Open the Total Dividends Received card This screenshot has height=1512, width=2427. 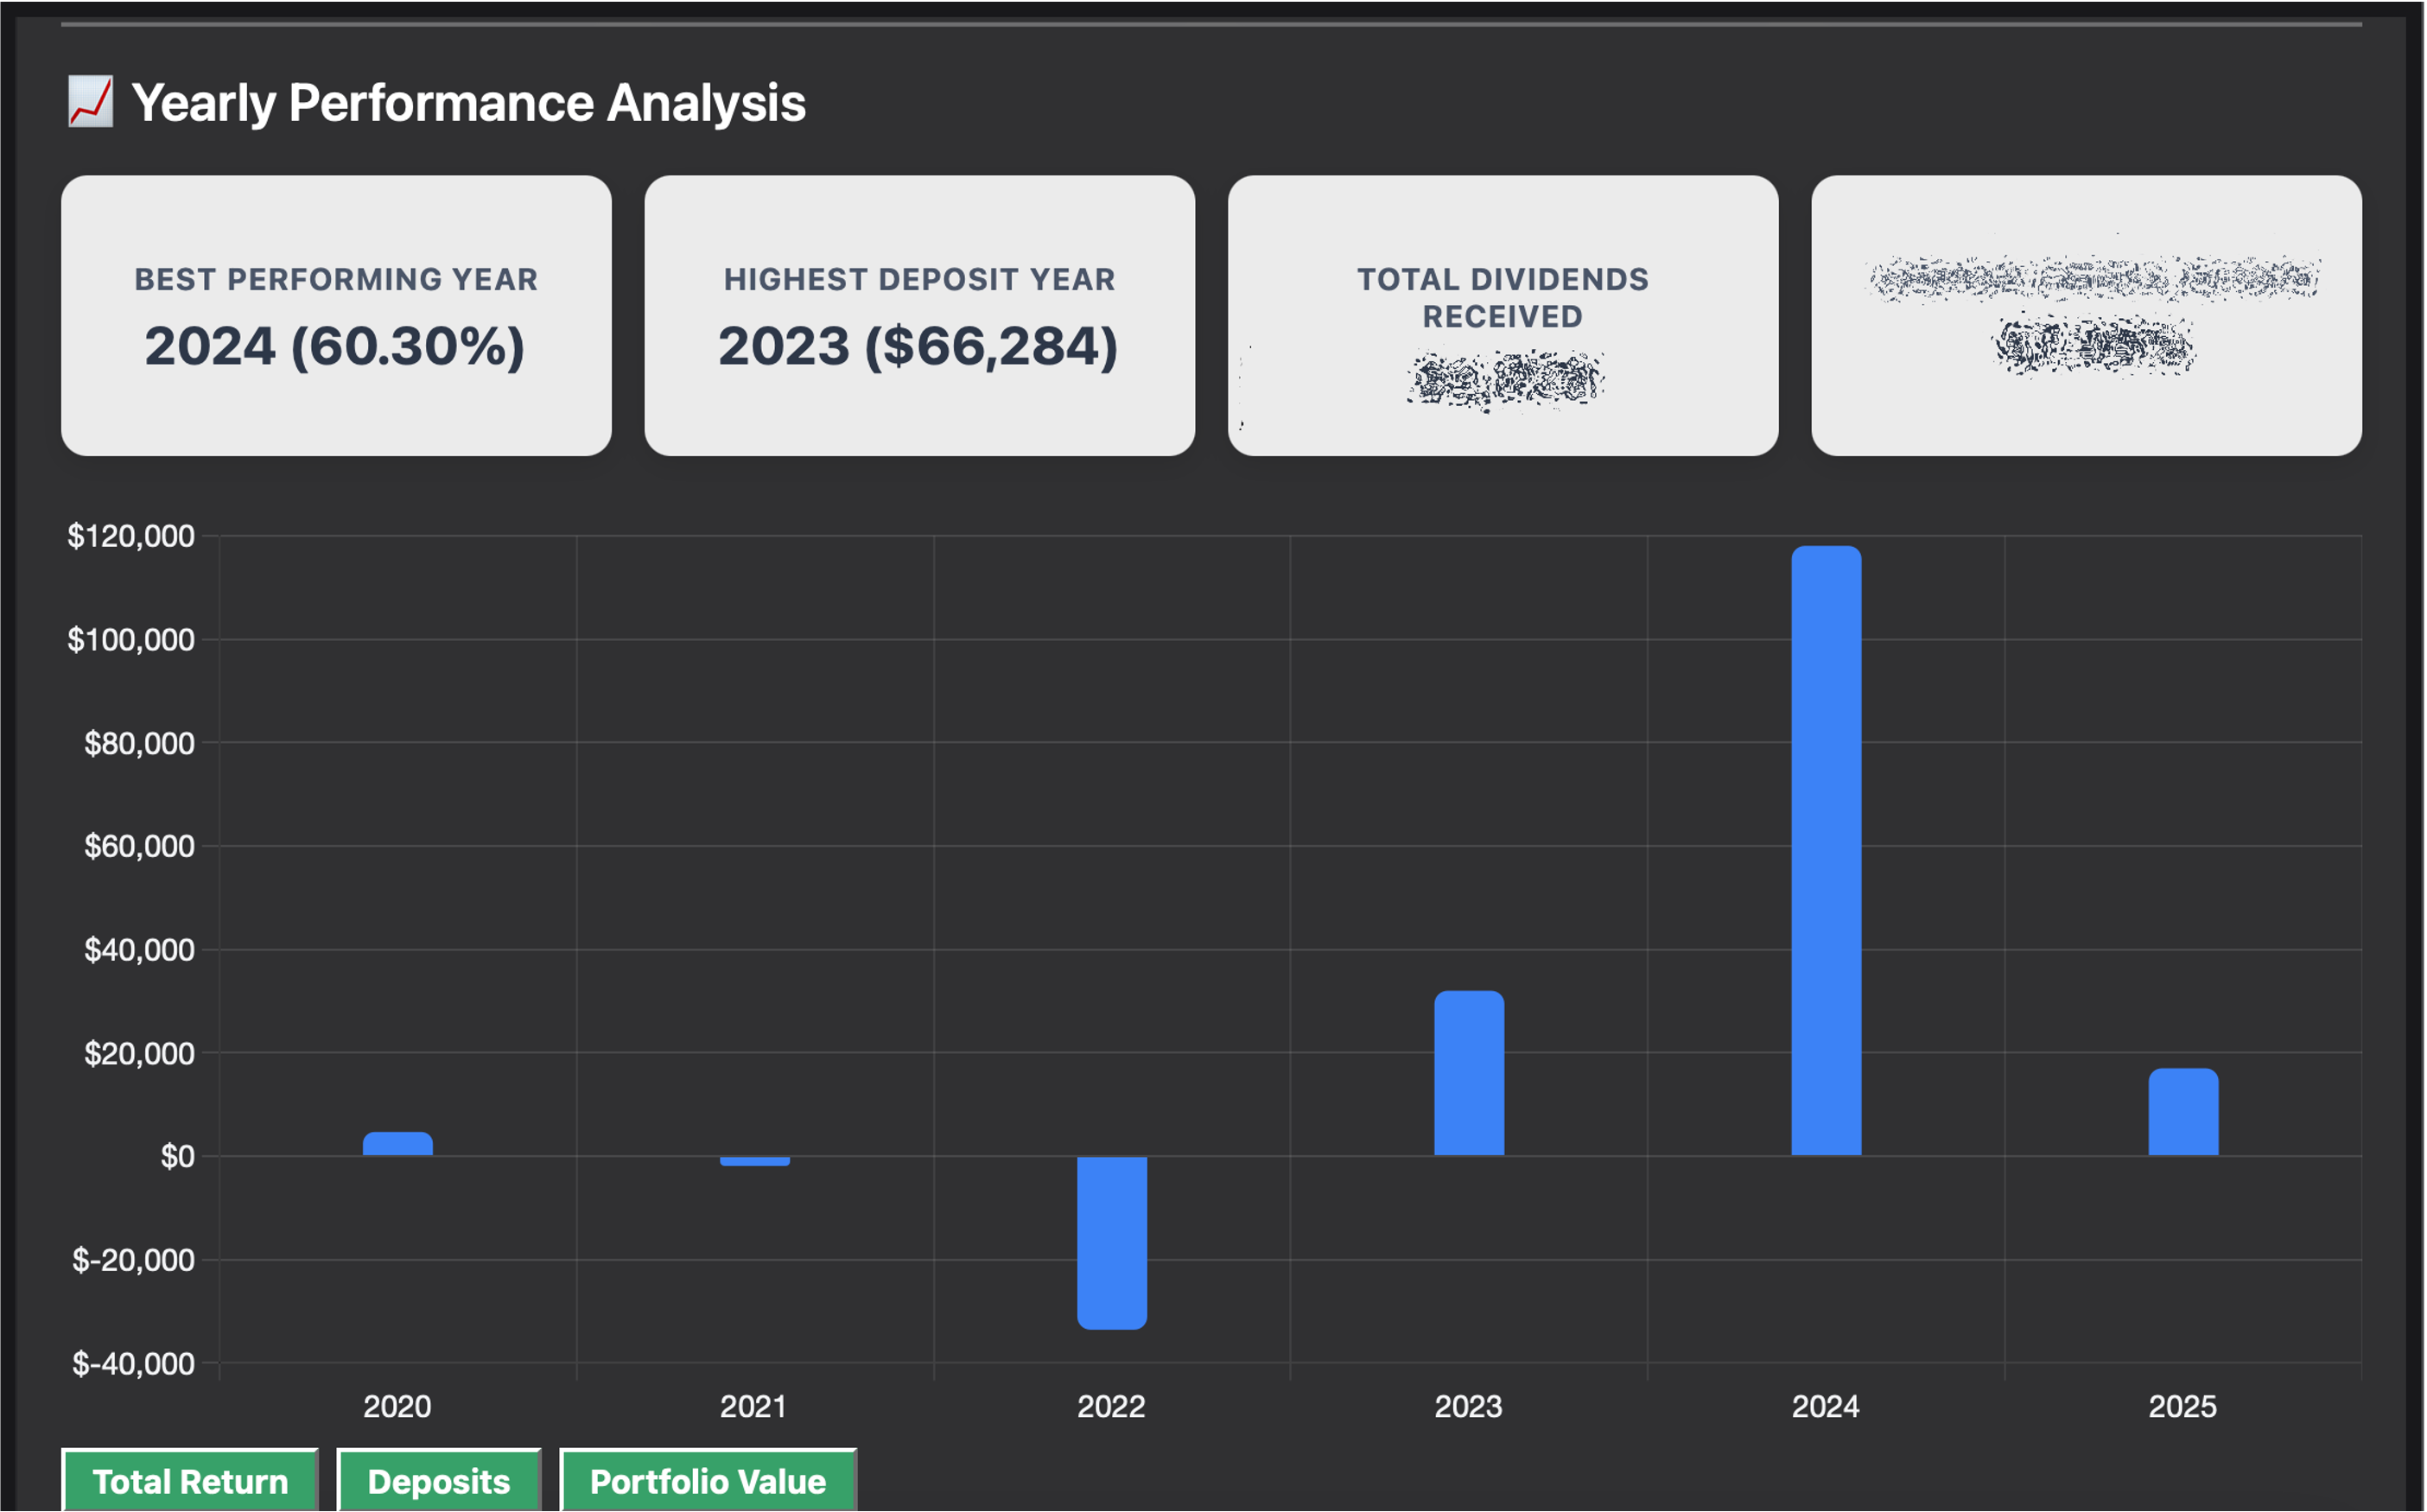click(1502, 315)
